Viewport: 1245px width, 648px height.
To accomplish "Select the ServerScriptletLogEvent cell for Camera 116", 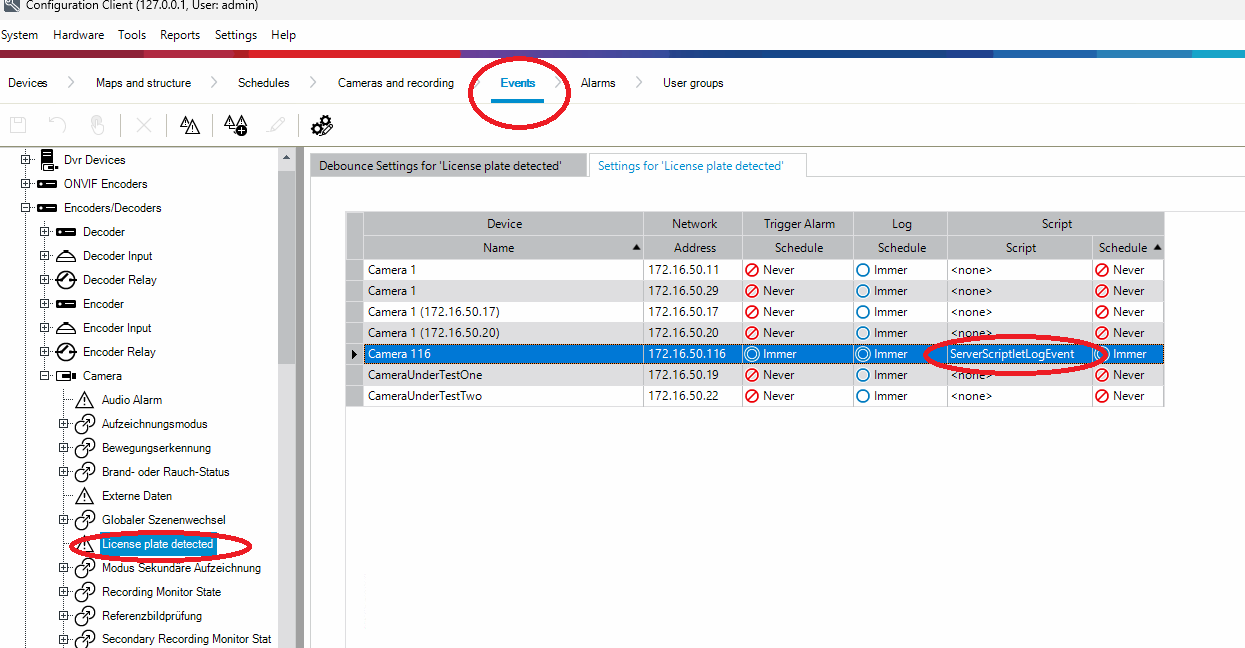I will [x=1018, y=353].
